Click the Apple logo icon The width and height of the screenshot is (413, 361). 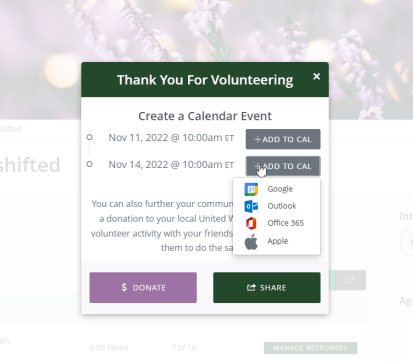(x=251, y=241)
